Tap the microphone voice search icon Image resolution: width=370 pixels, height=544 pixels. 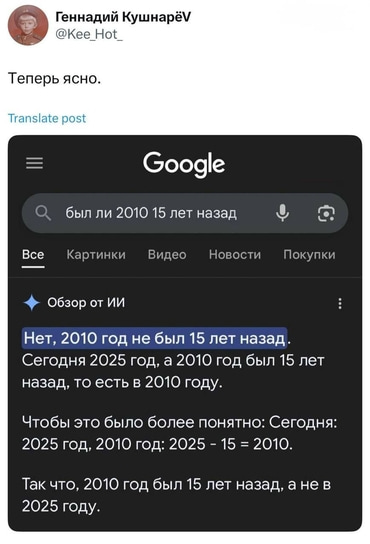coord(283,213)
